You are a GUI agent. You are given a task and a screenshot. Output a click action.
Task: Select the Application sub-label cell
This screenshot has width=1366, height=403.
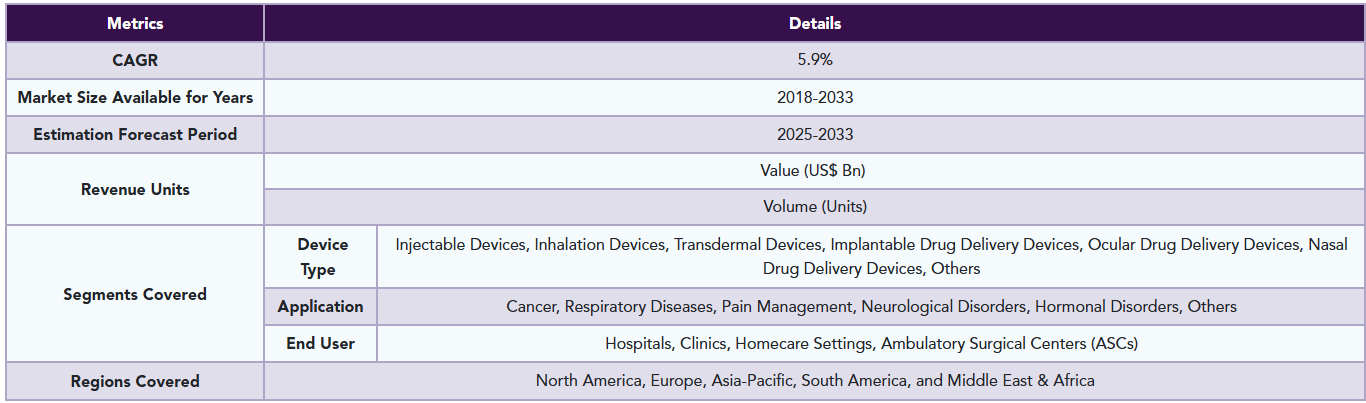321,306
